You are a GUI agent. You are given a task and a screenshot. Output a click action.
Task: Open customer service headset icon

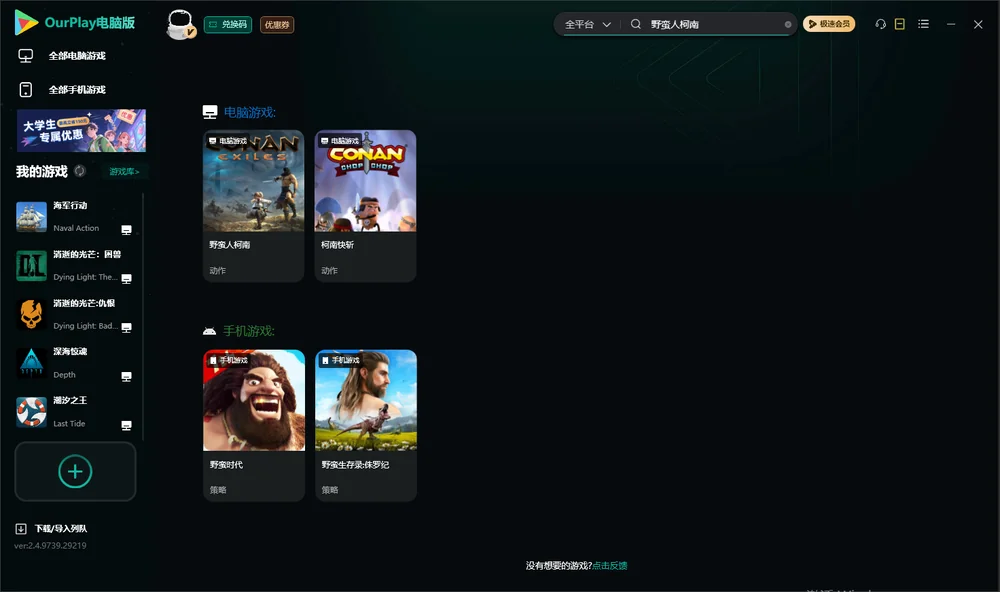coord(880,24)
